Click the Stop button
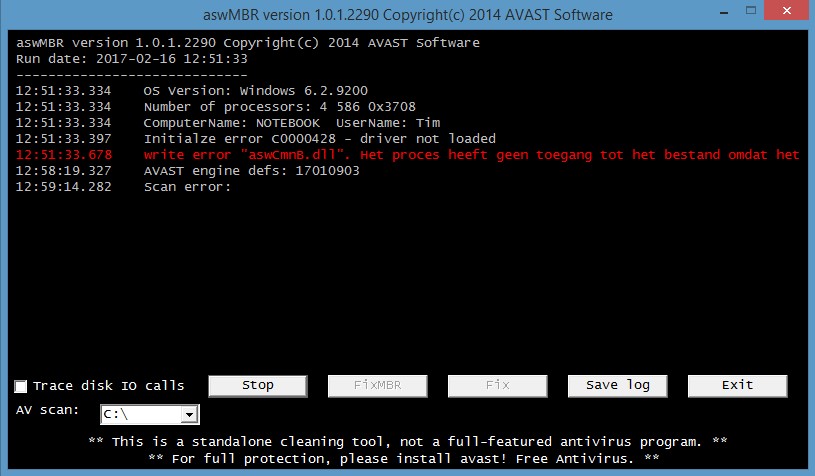 click(x=258, y=386)
